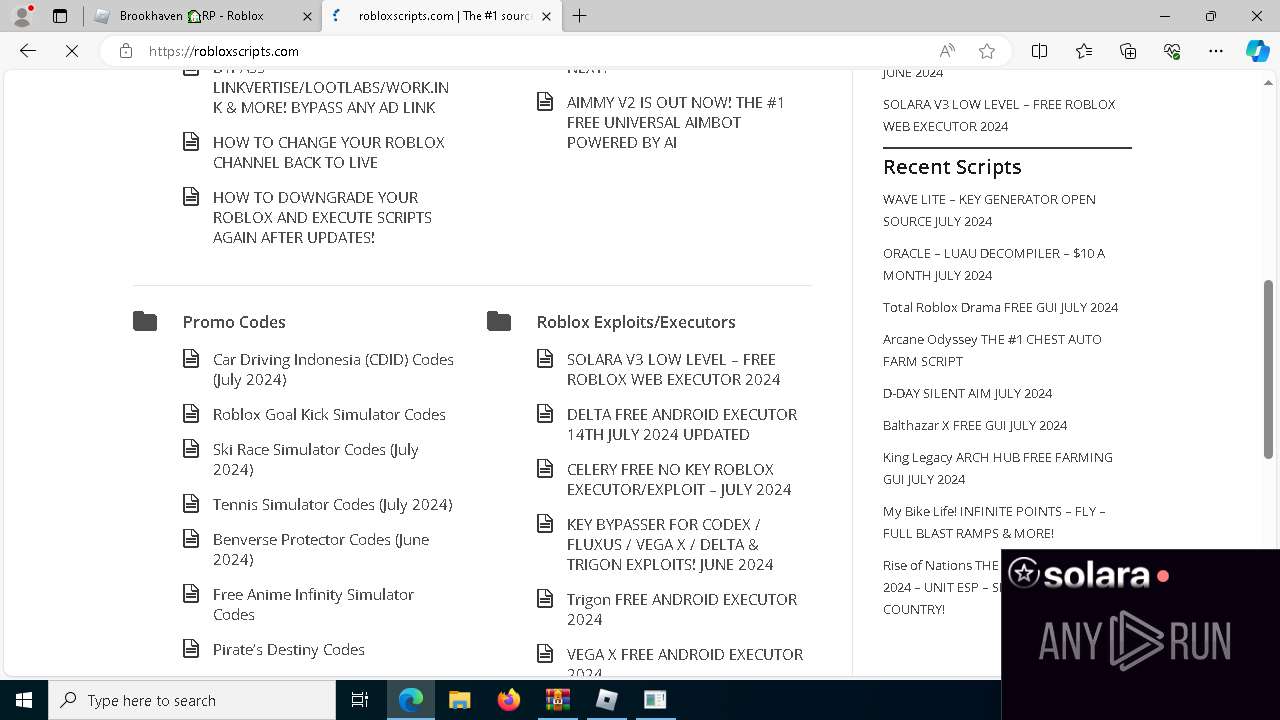Open Roblox app from taskbar
The height and width of the screenshot is (720, 1280).
tap(606, 700)
